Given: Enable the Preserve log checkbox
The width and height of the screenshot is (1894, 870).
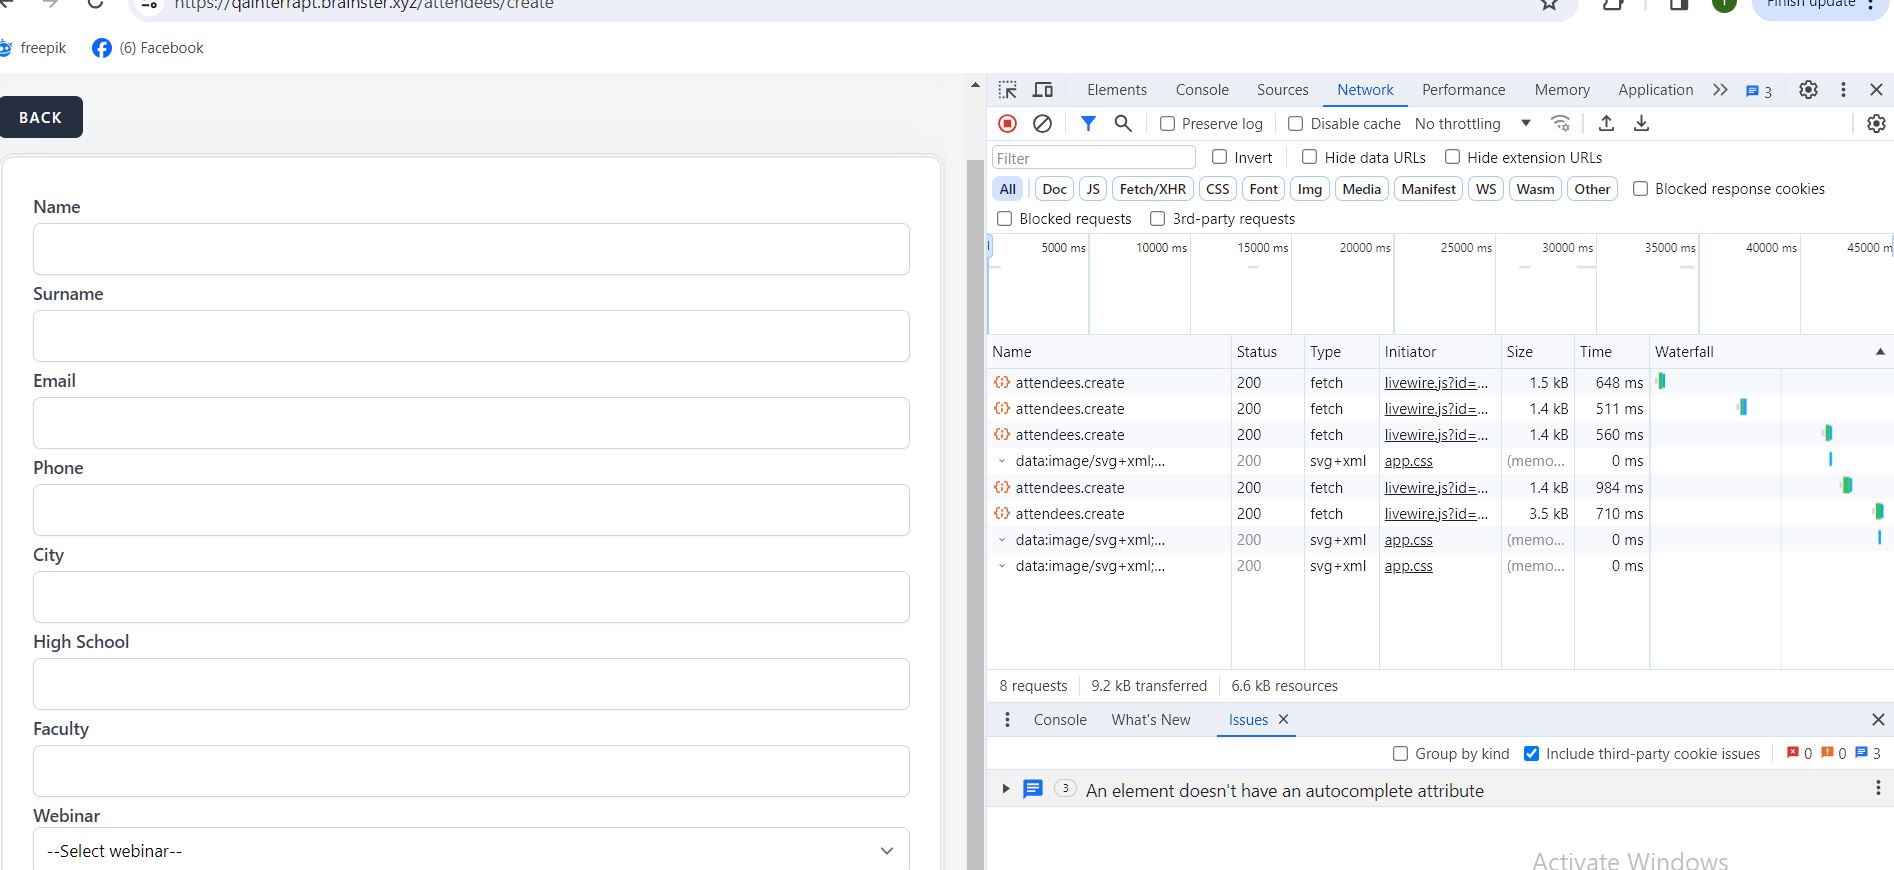Looking at the screenshot, I should 1167,124.
